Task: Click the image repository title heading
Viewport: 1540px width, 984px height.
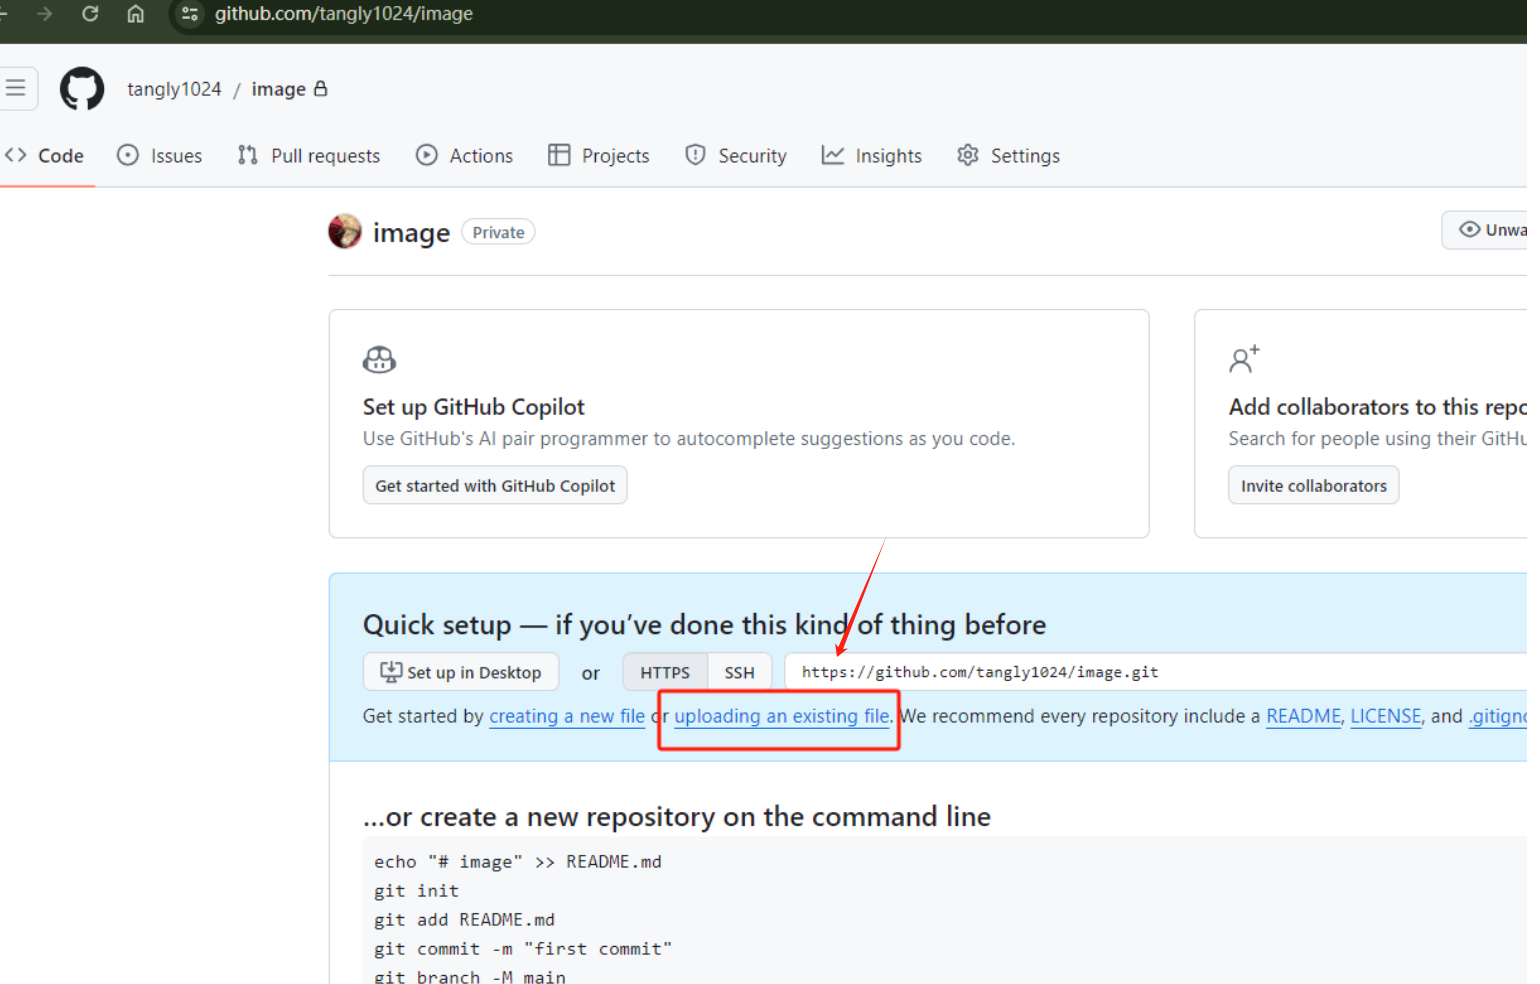Action: coord(411,233)
